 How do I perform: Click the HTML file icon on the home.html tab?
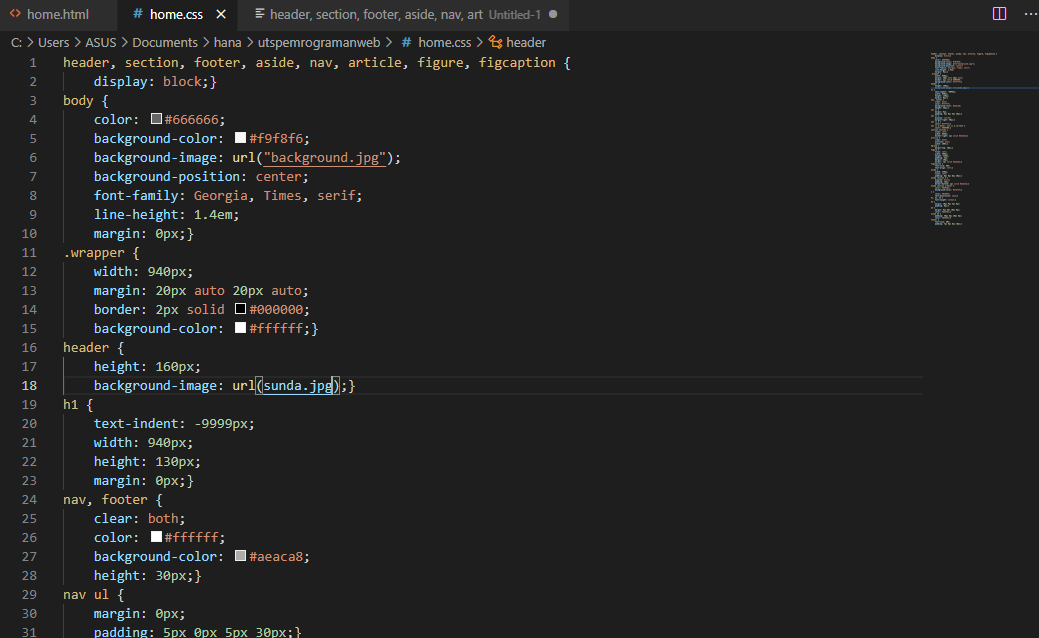[15, 13]
